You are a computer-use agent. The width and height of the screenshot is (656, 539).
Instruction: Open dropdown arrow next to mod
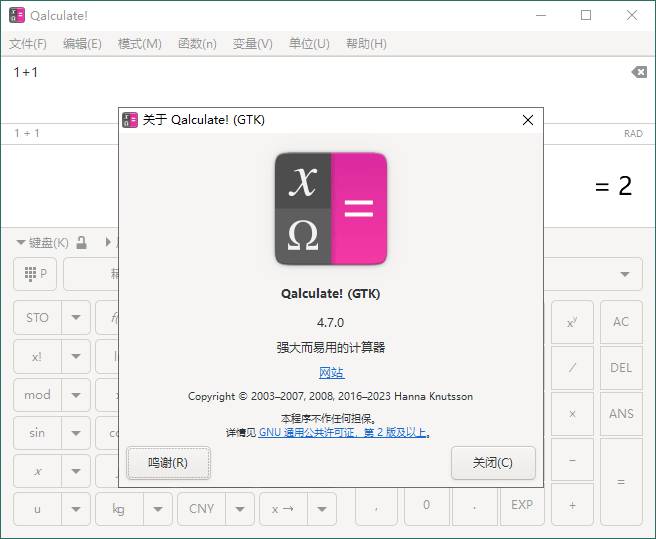[x=76, y=395]
